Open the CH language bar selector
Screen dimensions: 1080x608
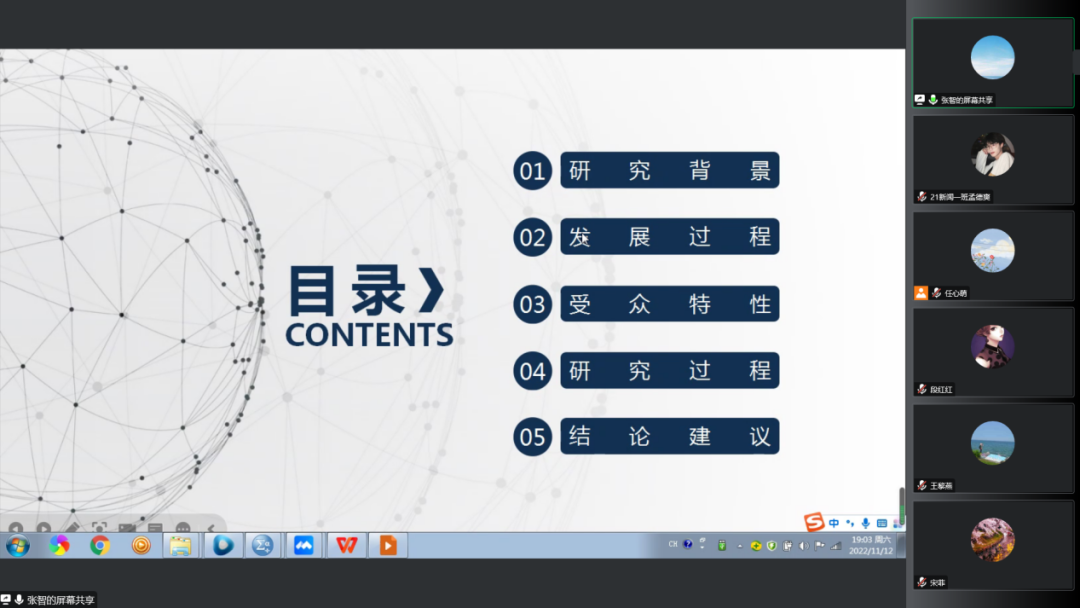click(673, 544)
